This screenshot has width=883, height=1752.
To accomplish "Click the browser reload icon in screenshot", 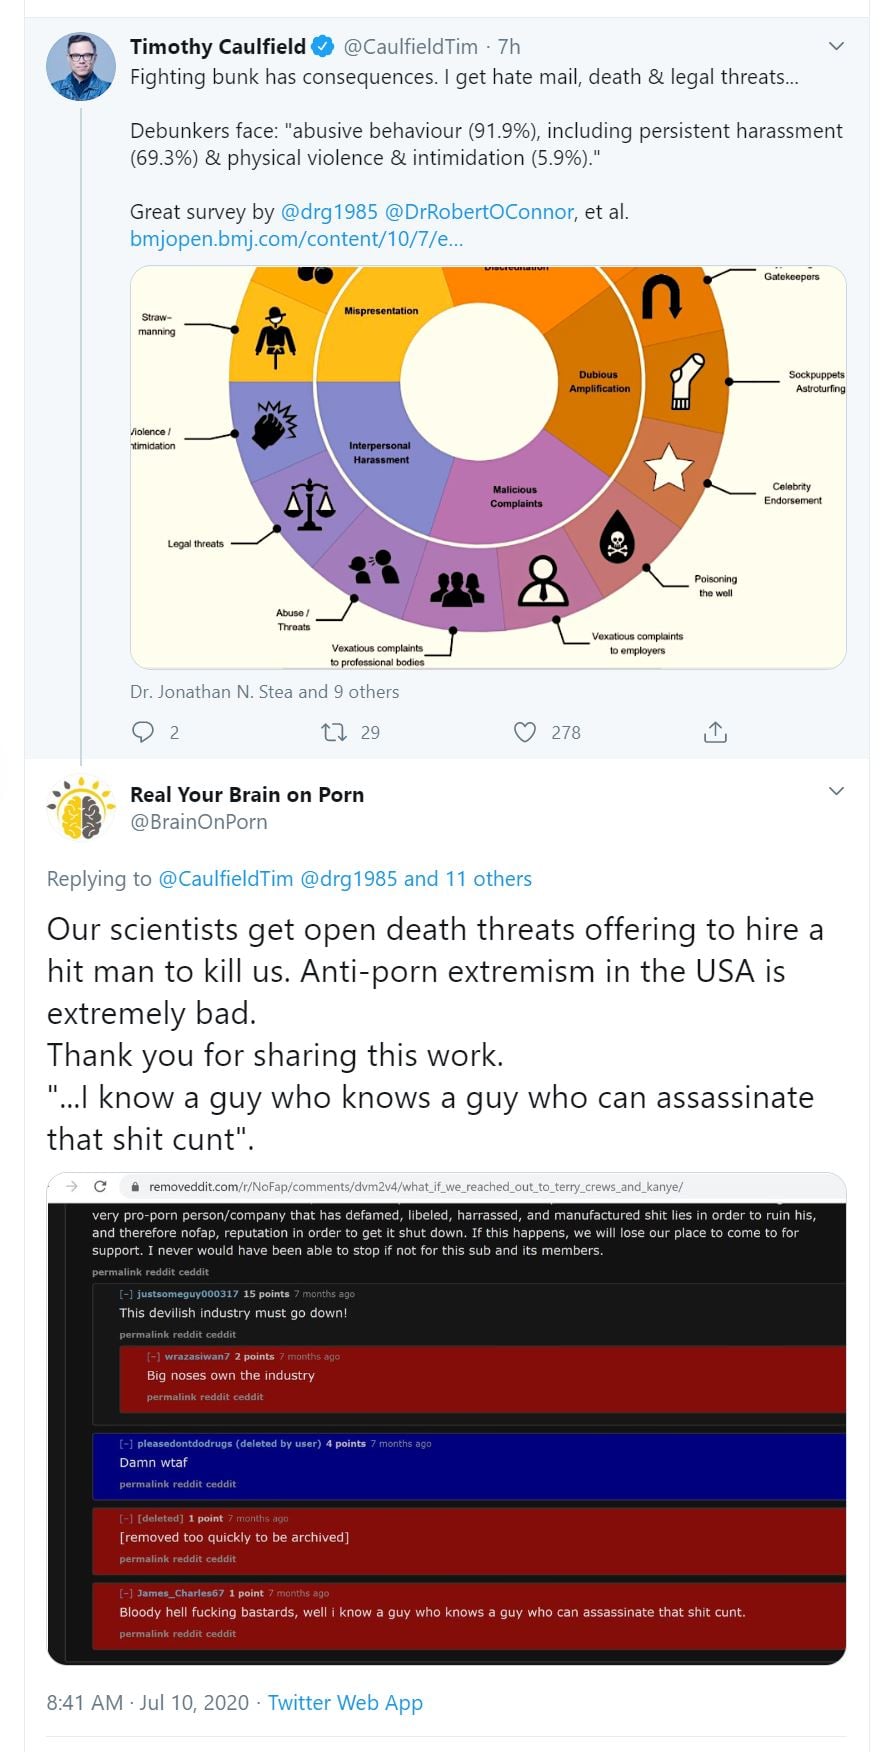I will (x=100, y=1186).
